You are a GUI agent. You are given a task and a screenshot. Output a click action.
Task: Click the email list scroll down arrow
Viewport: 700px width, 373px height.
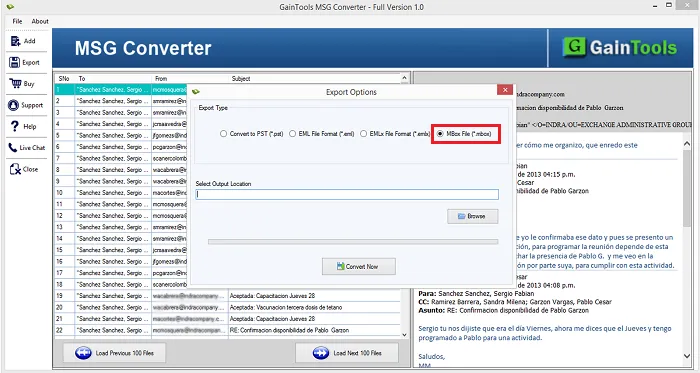click(404, 335)
